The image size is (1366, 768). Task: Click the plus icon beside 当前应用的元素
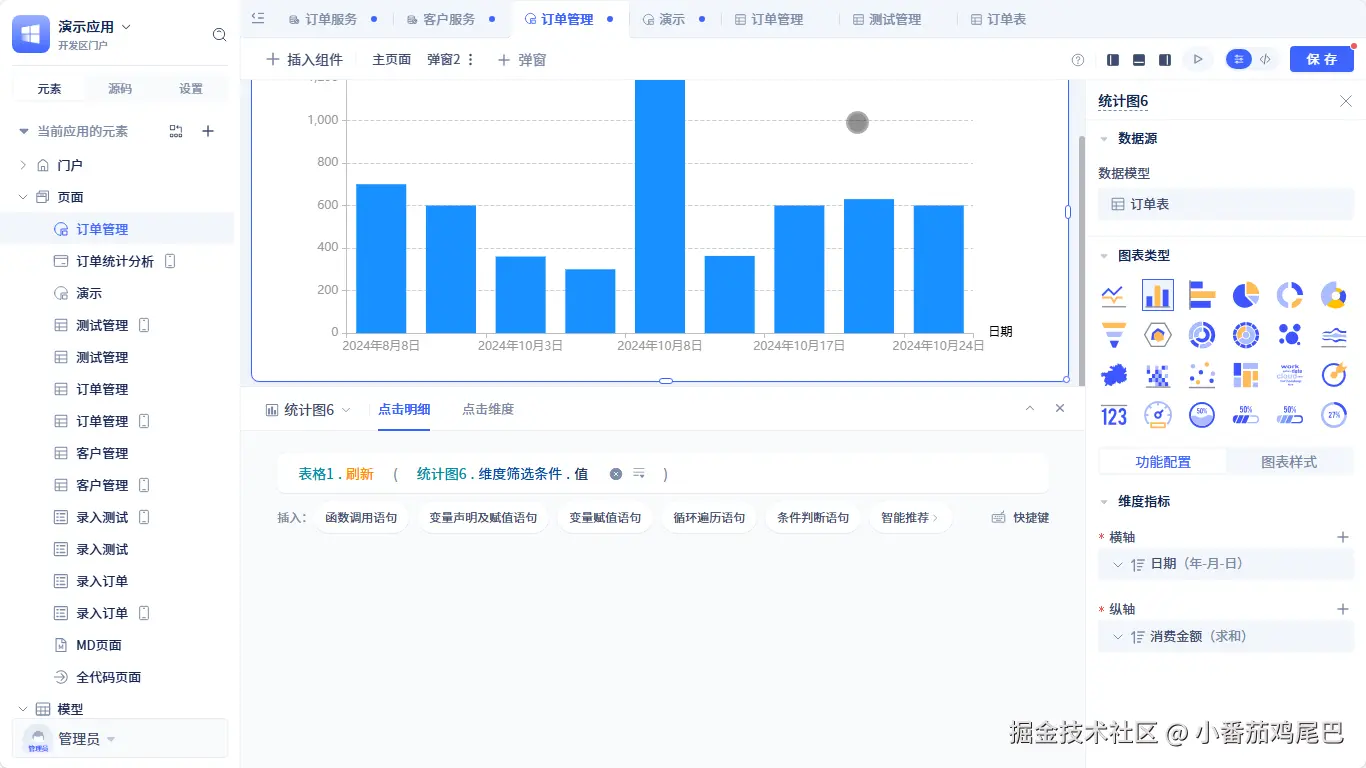click(208, 131)
